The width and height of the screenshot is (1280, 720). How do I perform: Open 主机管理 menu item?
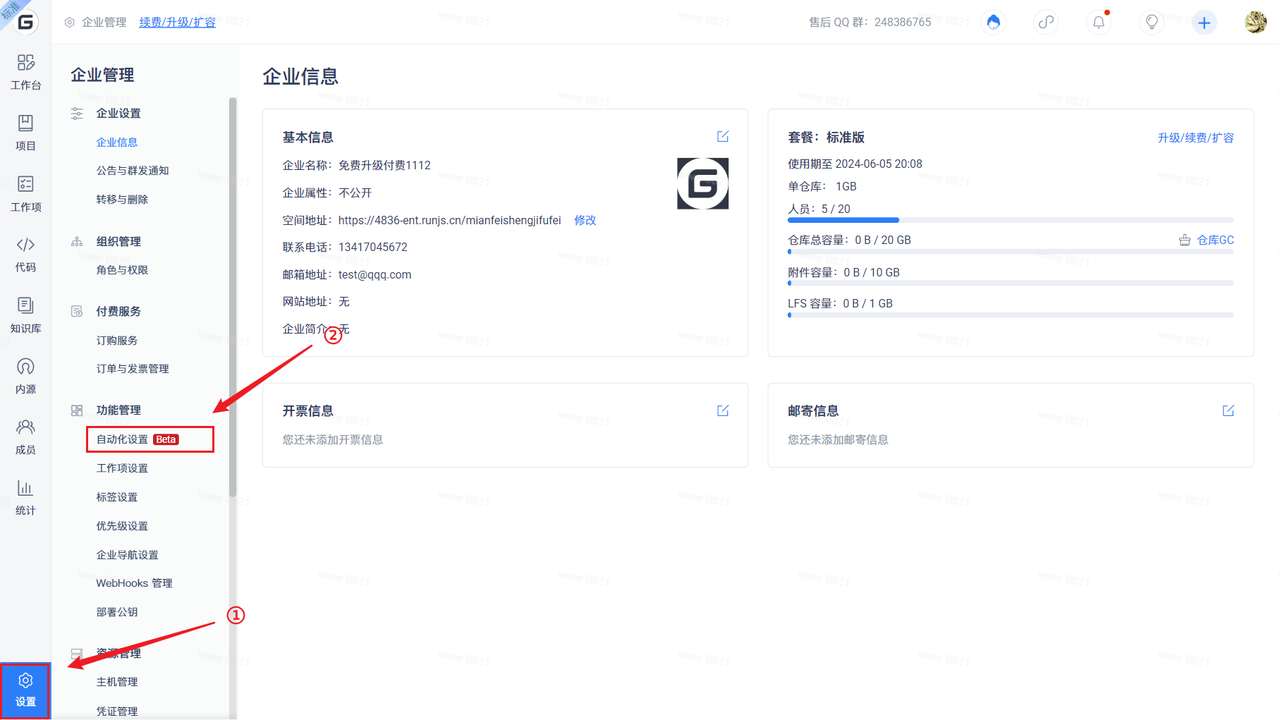(117, 682)
